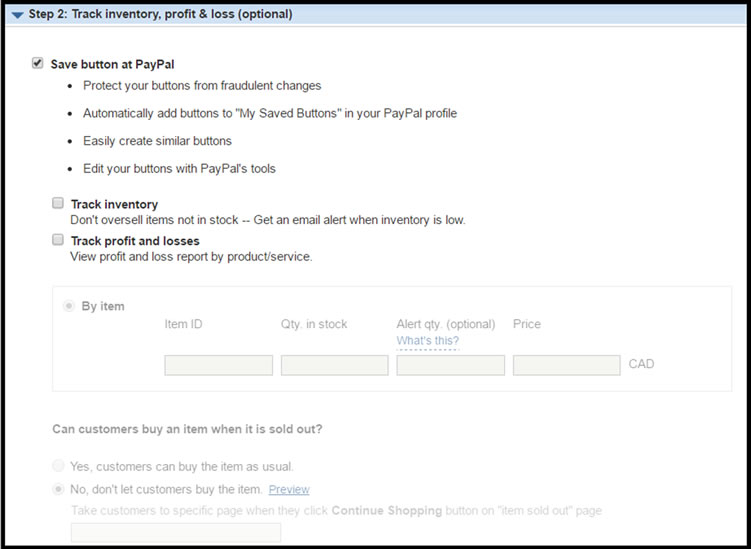Screen dimensions: 751x549
Task: Enable the Track inventory checkbox
Action: click(58, 203)
